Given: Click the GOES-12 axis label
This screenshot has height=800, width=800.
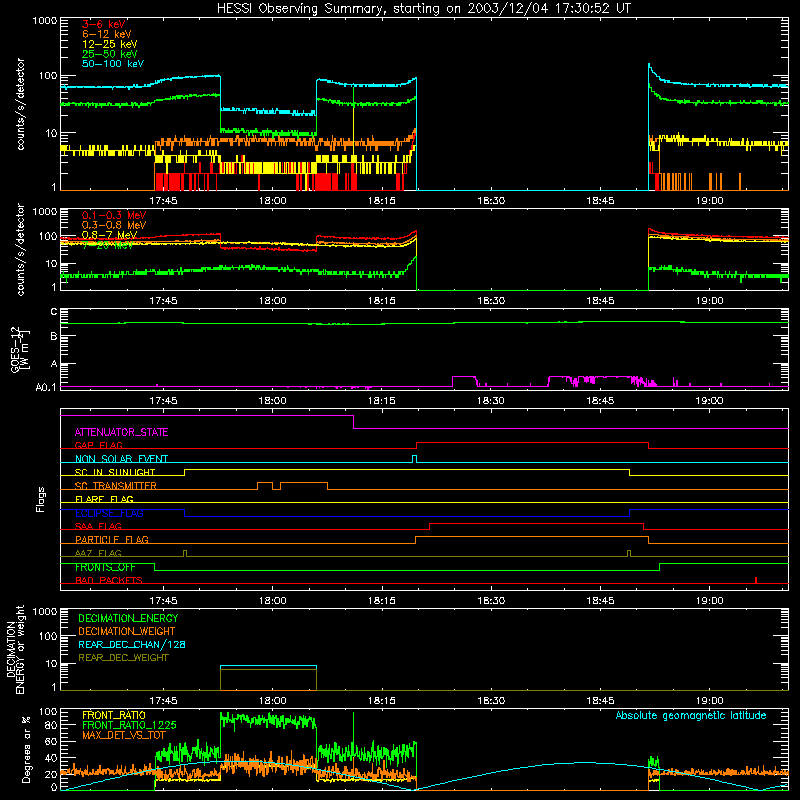Looking at the screenshot, I should coord(20,349).
